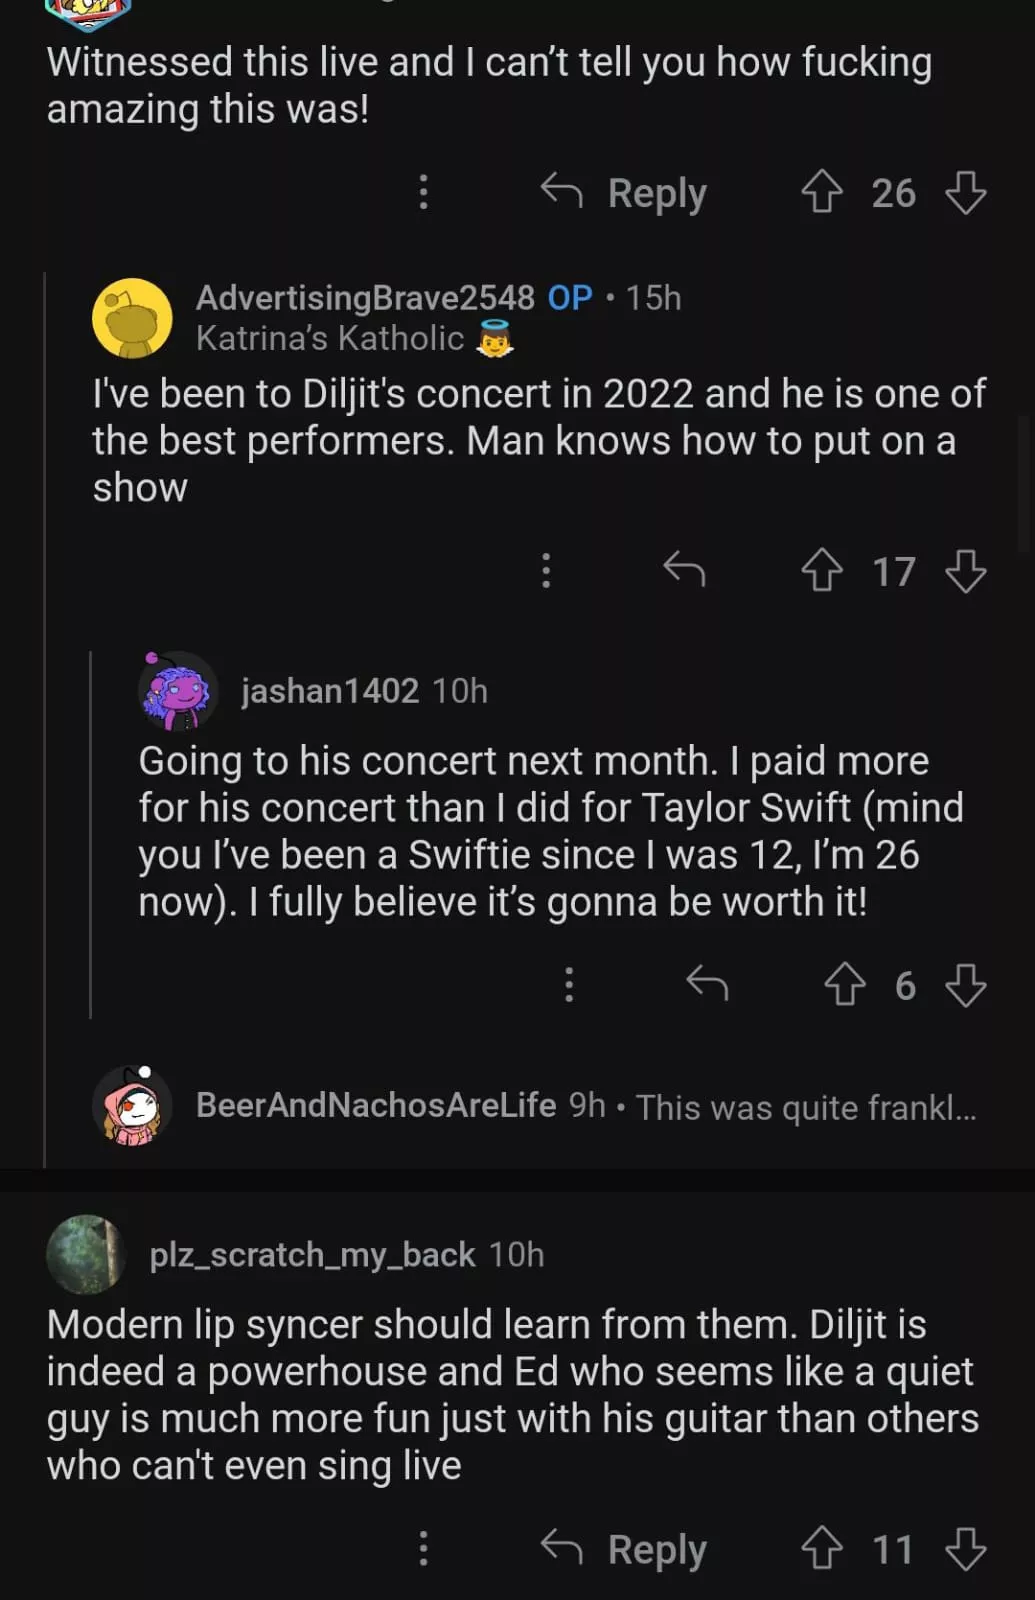The image size is (1035, 1600).
Task: Downvote jashan1402's comment with 6 points
Action: pyautogui.click(x=965, y=985)
